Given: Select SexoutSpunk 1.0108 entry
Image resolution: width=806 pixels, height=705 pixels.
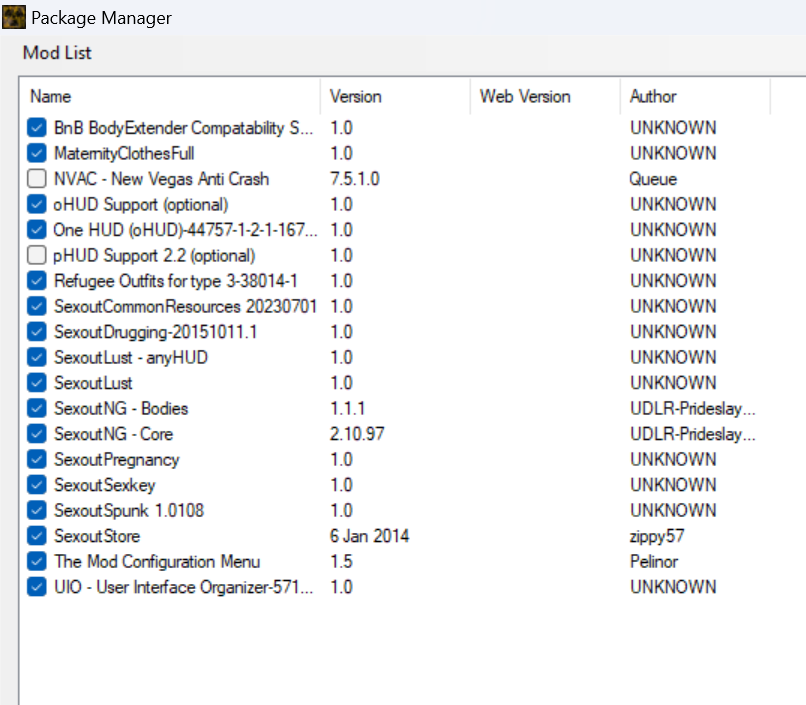Looking at the screenshot, I should tap(129, 510).
